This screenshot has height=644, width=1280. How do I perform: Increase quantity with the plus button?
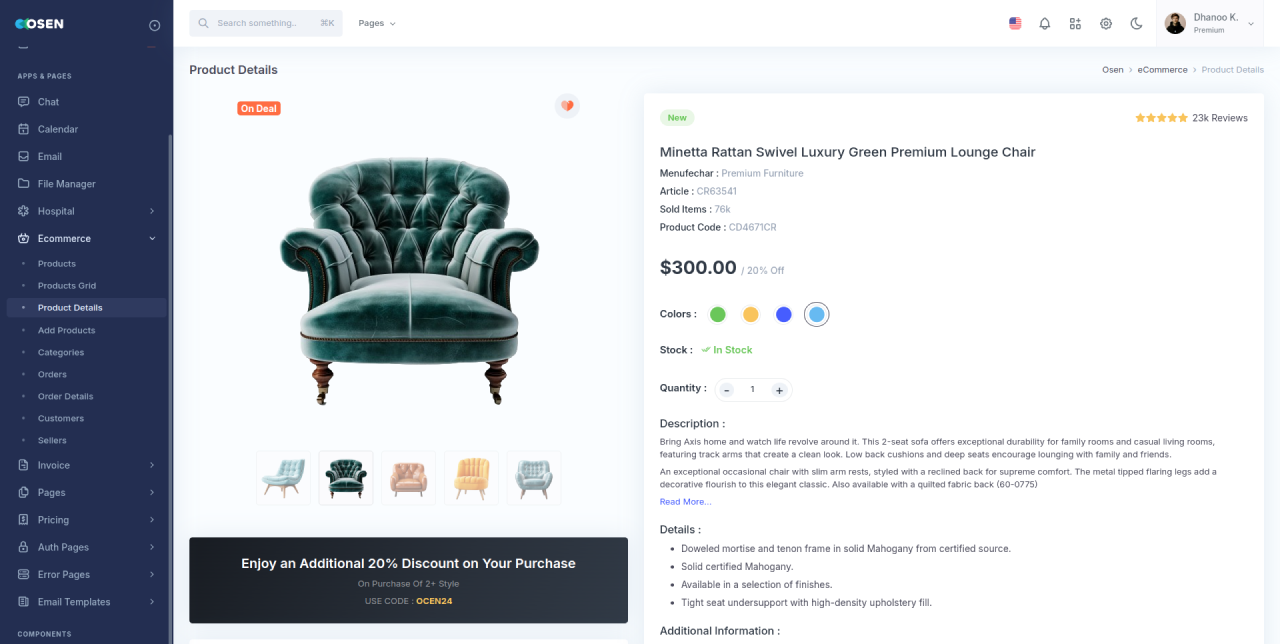point(779,390)
